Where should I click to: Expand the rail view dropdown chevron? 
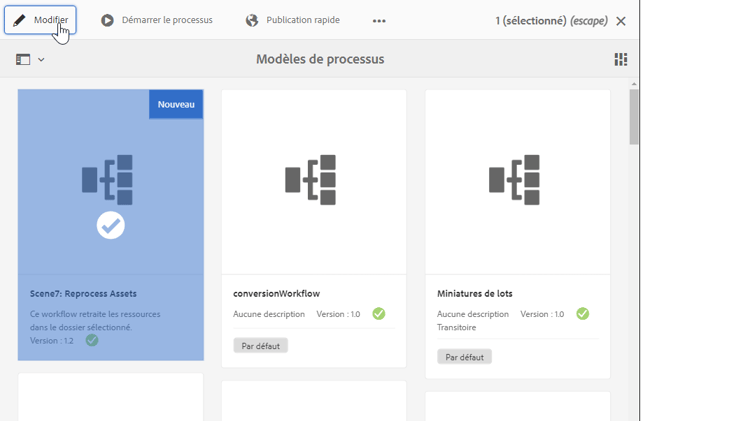coord(41,60)
